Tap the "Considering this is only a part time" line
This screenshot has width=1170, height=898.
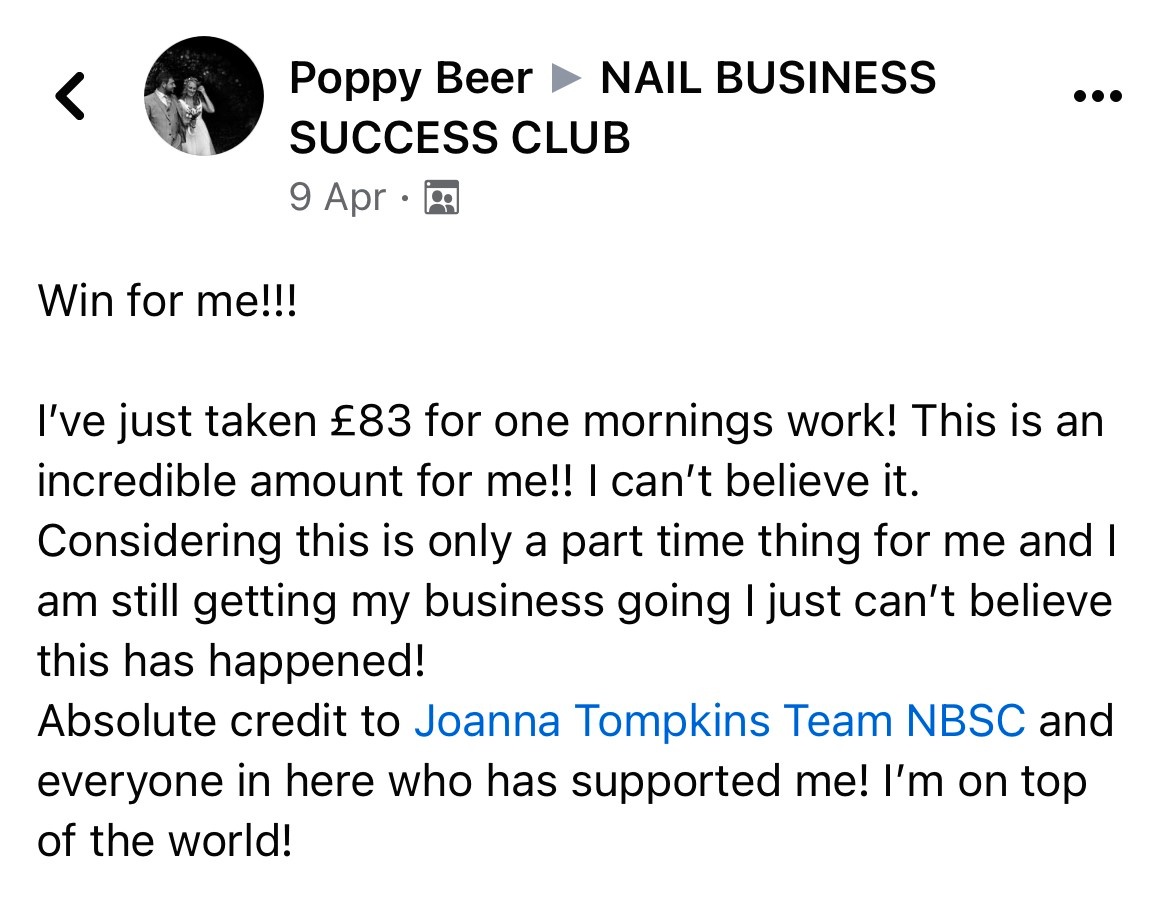click(x=577, y=541)
